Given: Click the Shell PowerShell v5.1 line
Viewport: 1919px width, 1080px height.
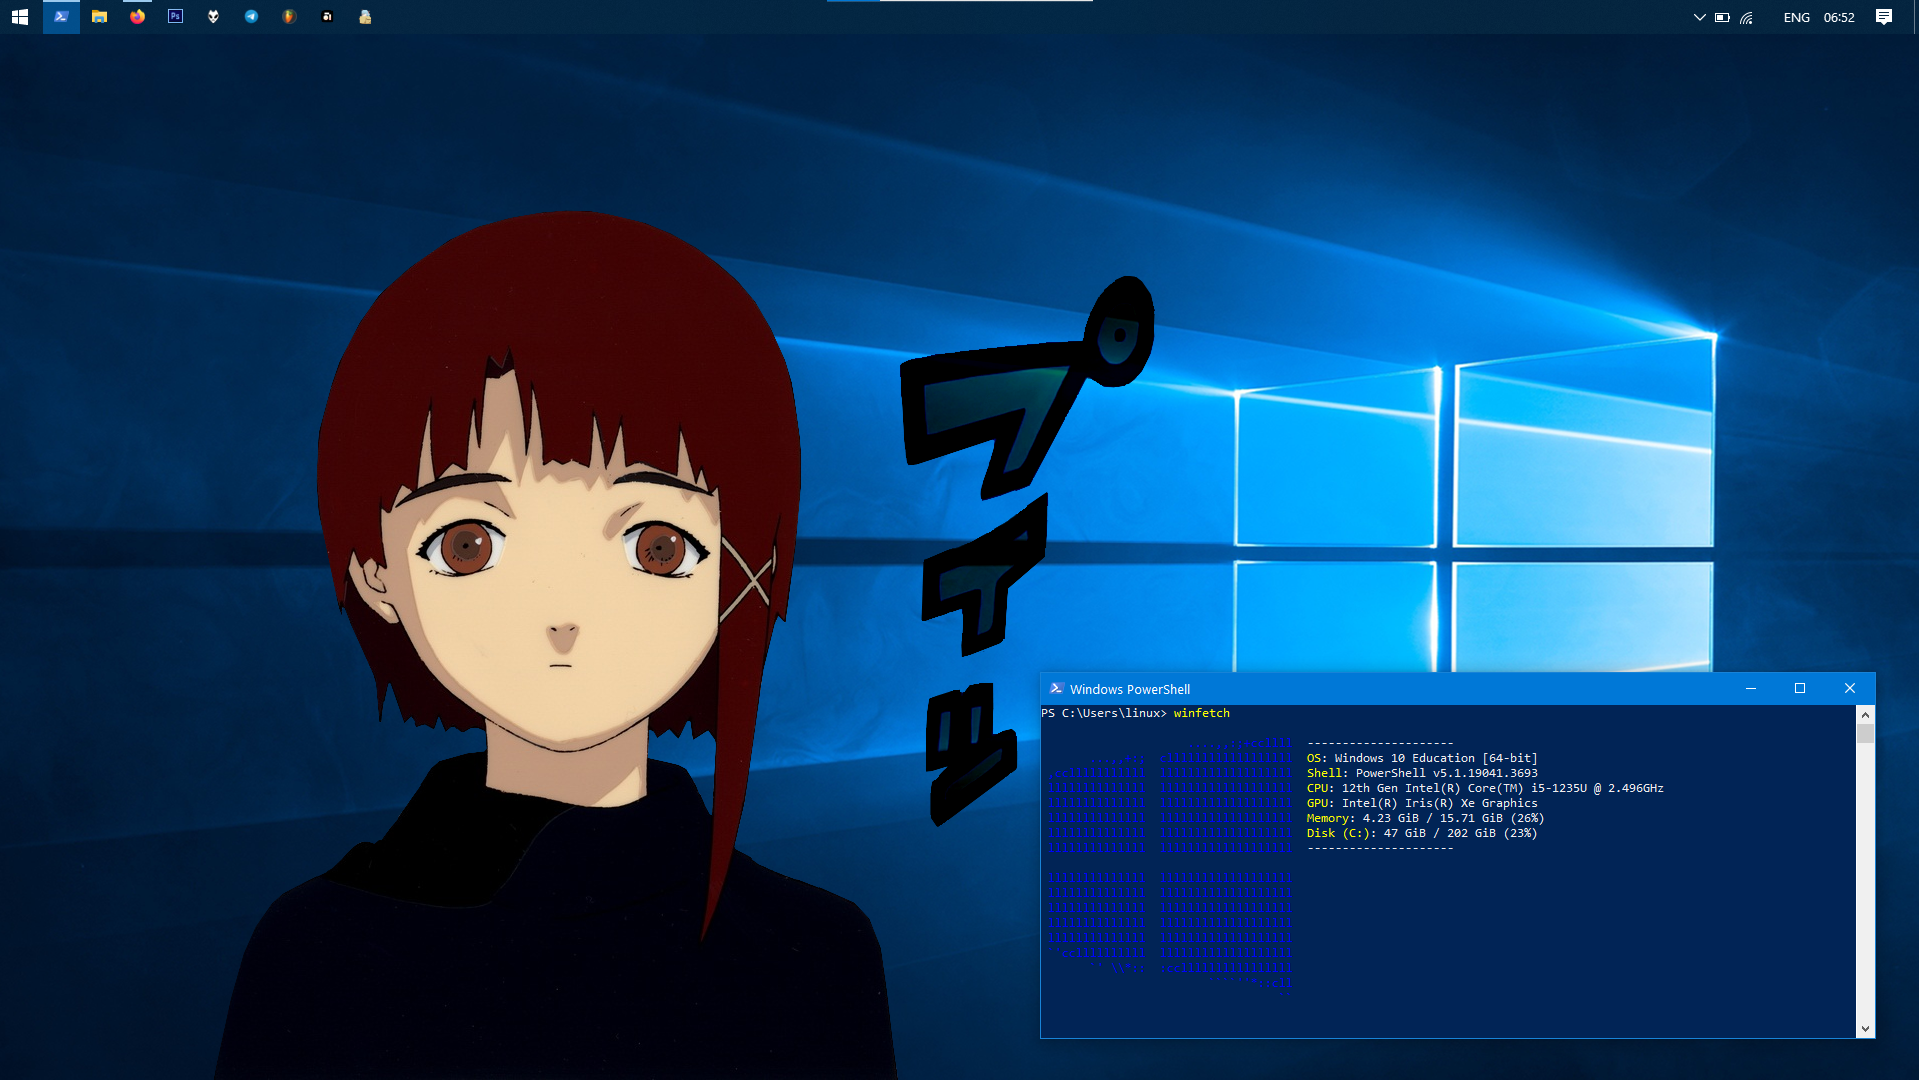Looking at the screenshot, I should tap(1422, 773).
